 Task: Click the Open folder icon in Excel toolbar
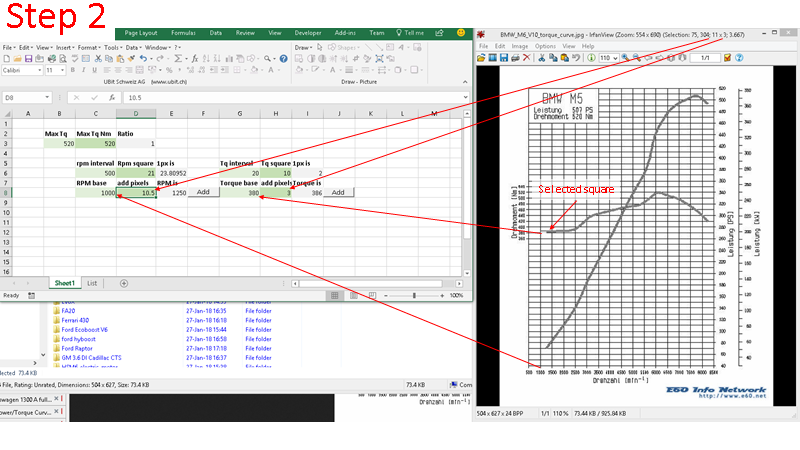[18, 59]
